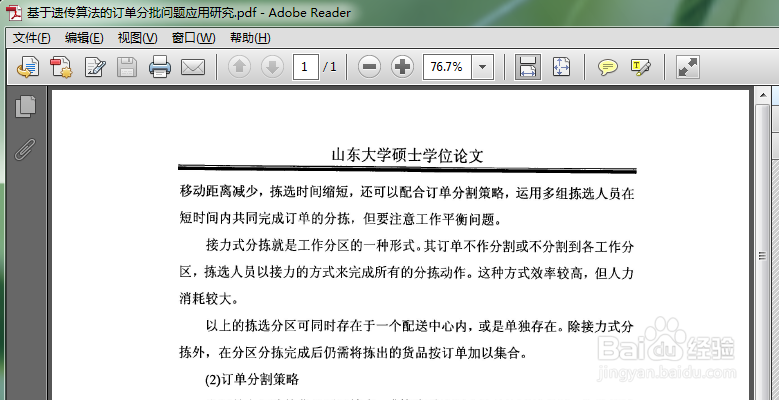
Task: Open the 编辑(E) menu
Action: (x=84, y=38)
